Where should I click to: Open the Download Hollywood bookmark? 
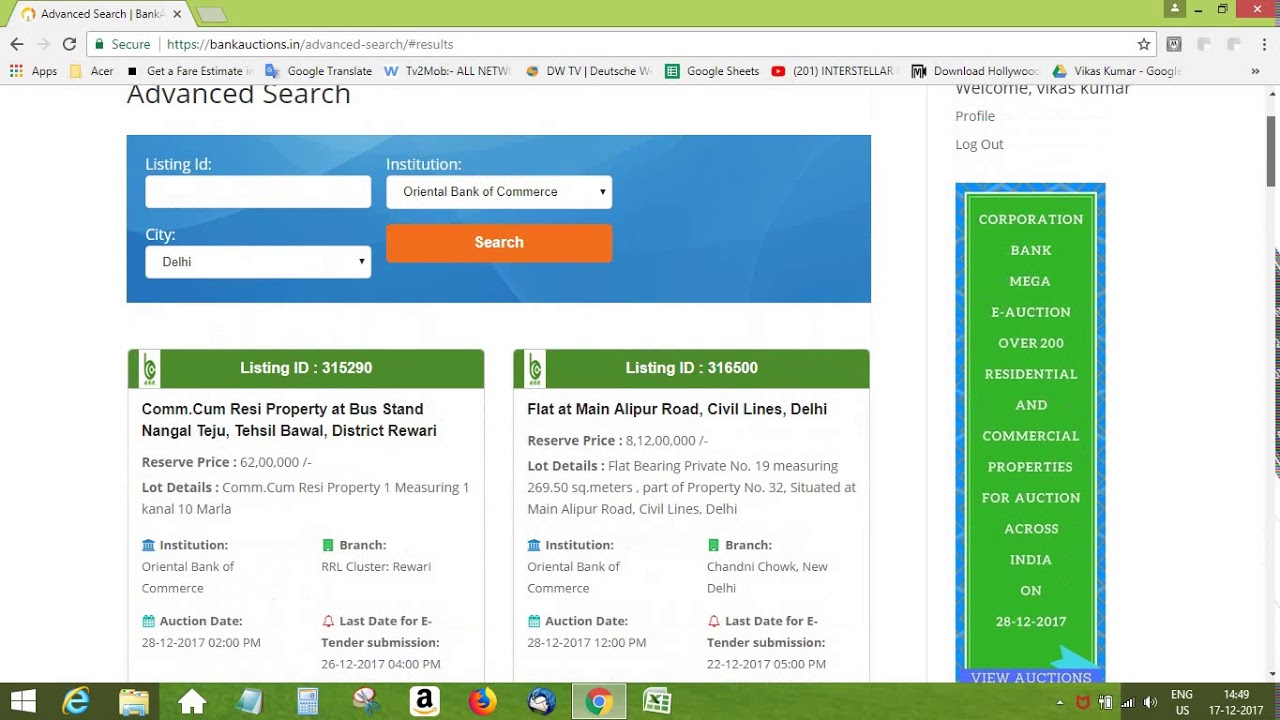point(976,71)
